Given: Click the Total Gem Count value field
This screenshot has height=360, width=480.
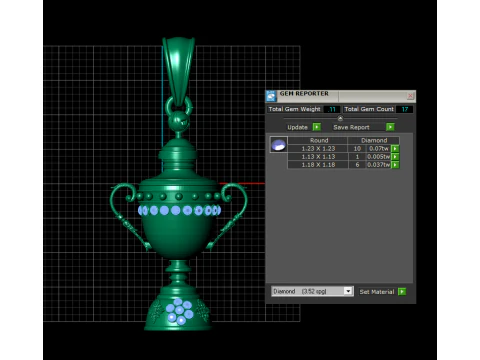Looking at the screenshot, I should (x=405, y=109).
